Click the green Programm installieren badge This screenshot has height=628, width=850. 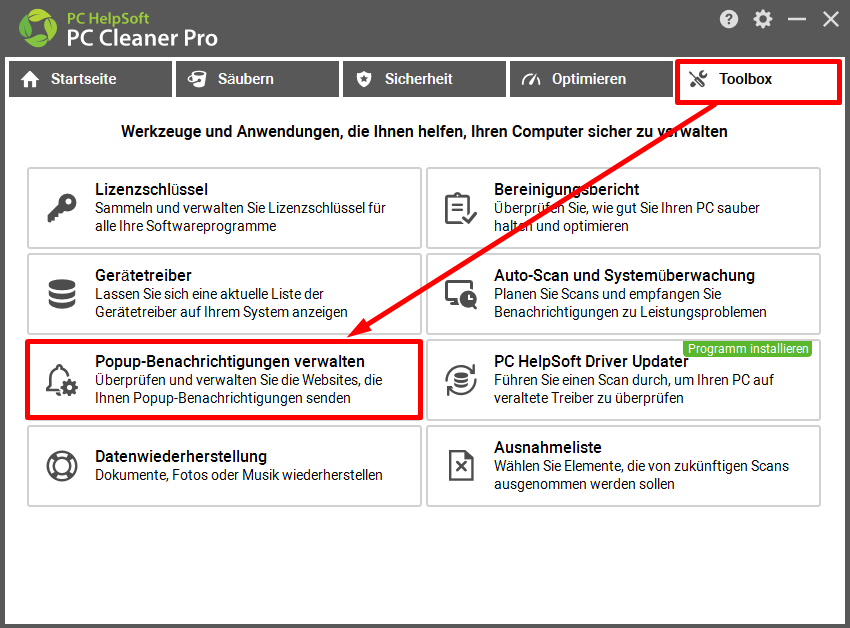coord(748,349)
